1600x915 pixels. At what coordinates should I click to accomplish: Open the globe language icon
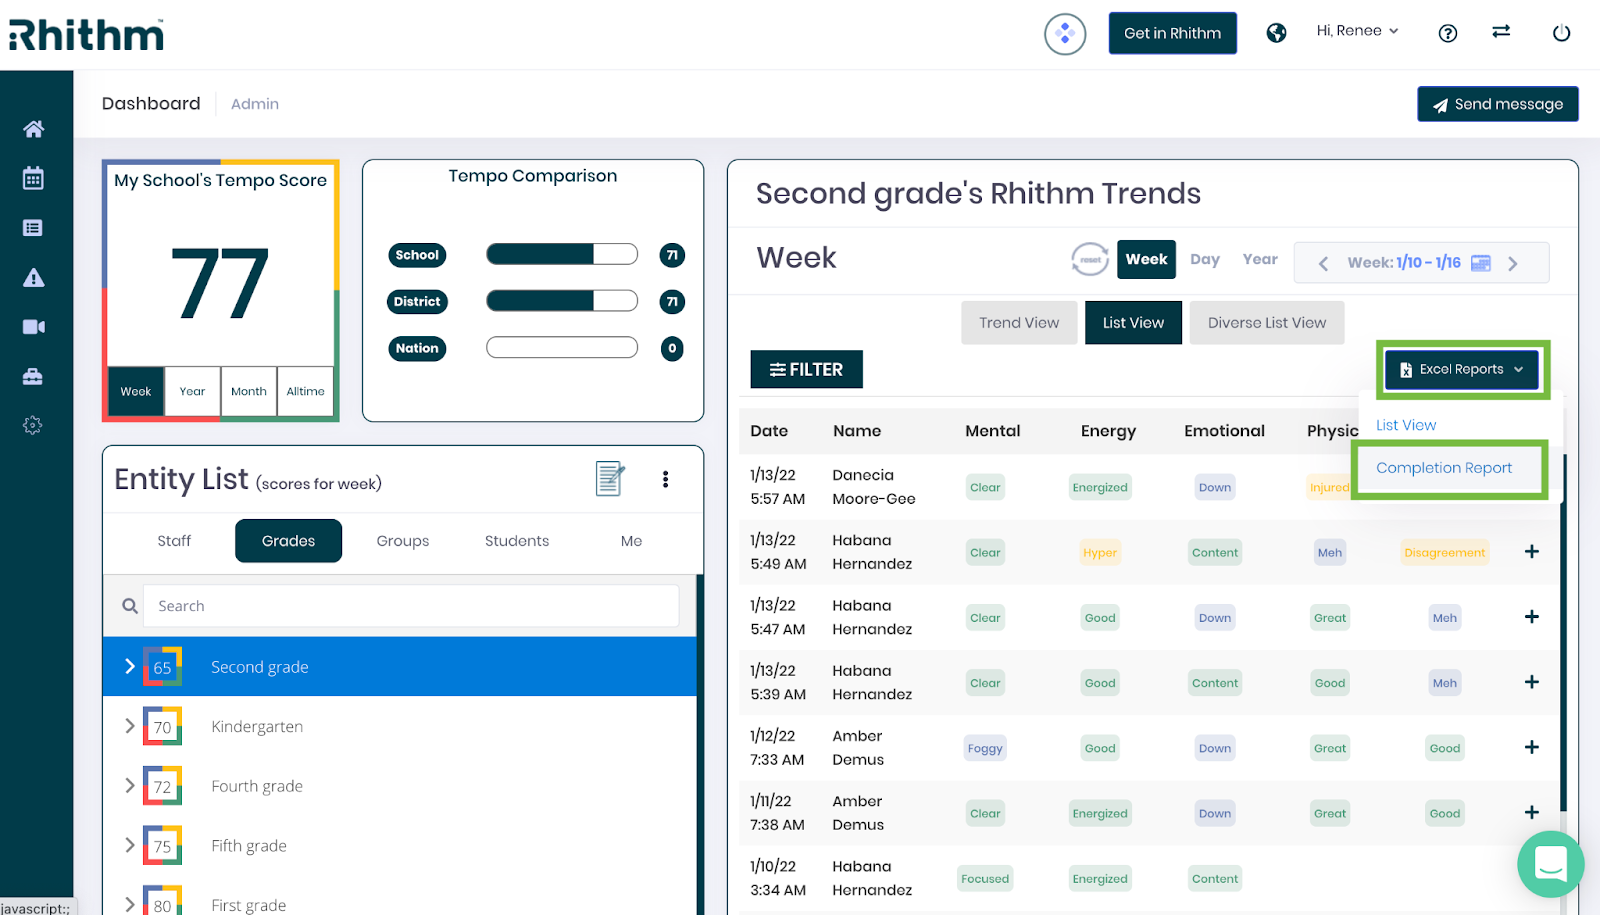point(1276,33)
